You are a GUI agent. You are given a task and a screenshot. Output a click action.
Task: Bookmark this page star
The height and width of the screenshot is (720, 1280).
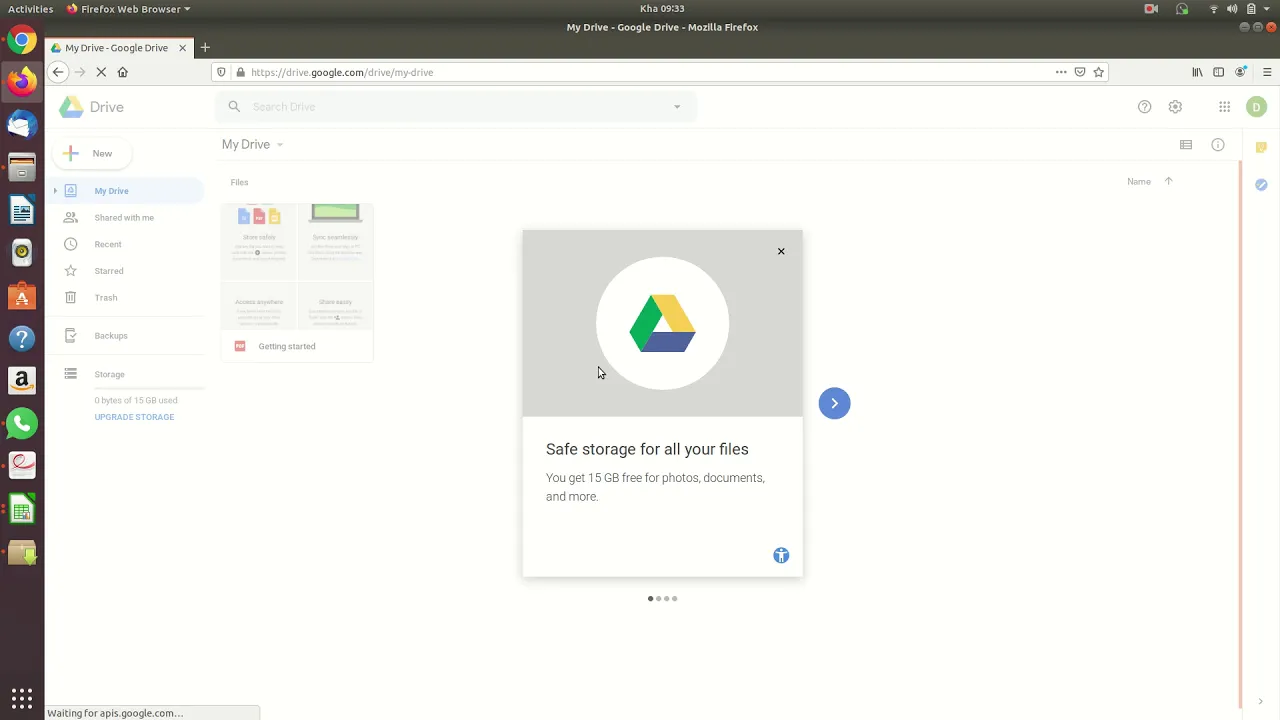point(1099,72)
